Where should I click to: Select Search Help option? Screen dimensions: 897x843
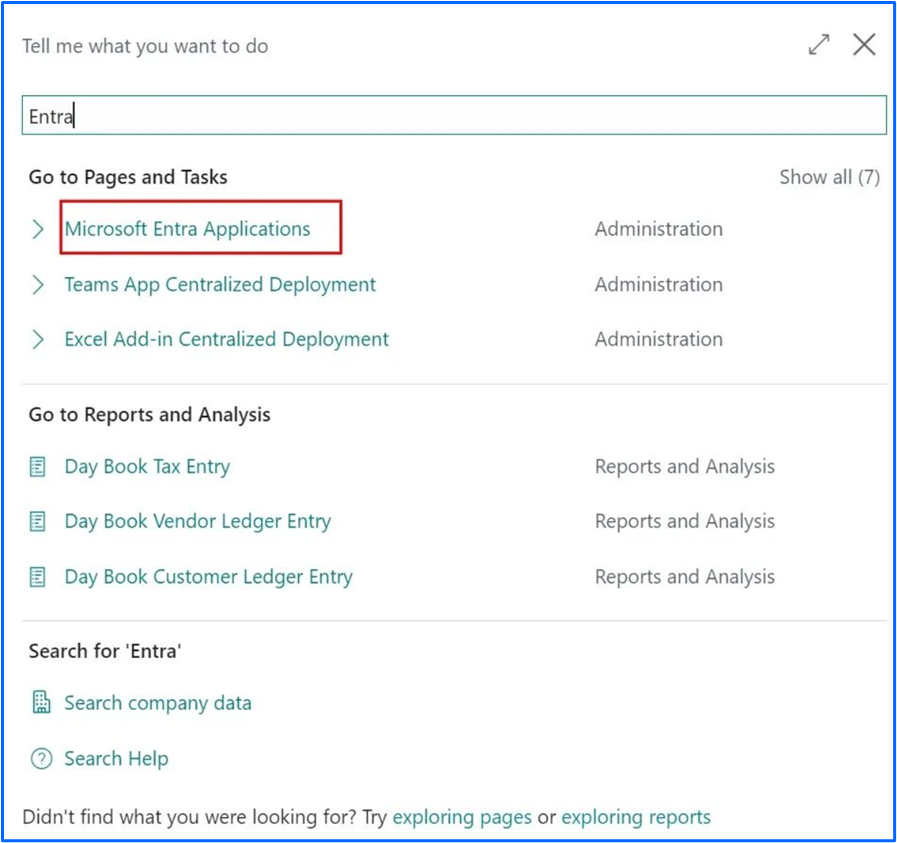click(116, 758)
